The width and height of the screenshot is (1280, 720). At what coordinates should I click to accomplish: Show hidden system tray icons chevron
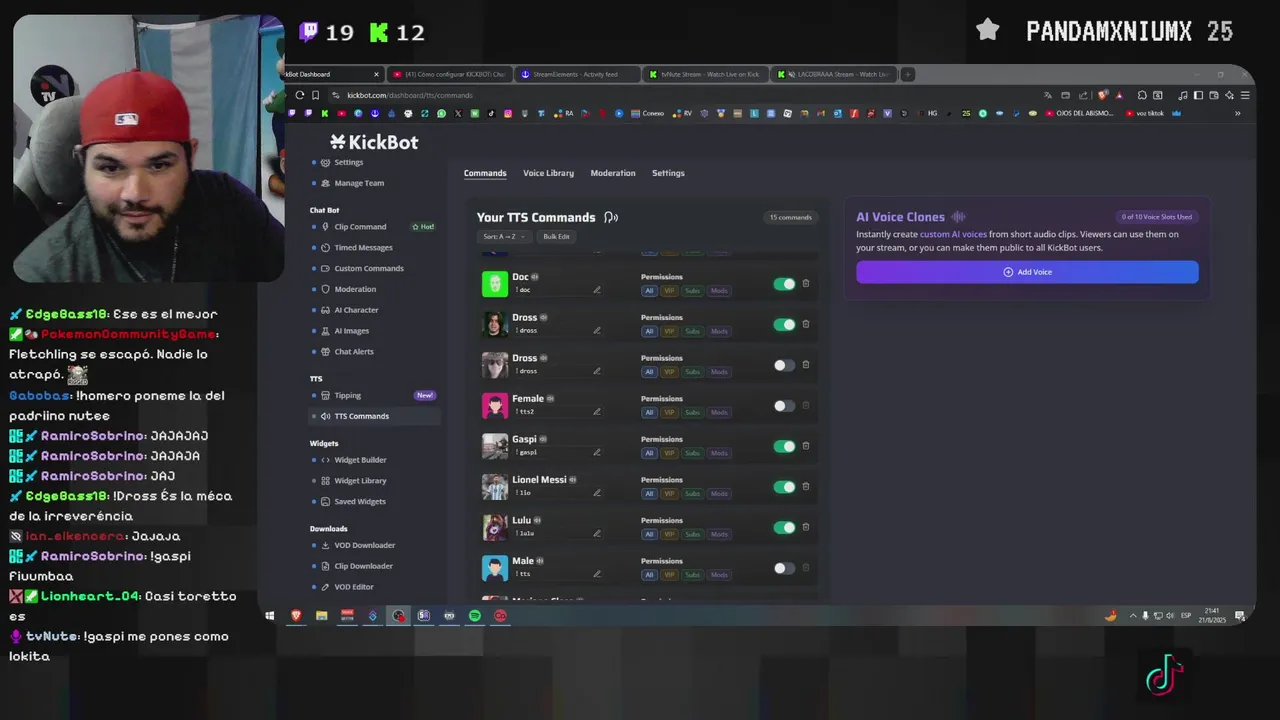1132,616
